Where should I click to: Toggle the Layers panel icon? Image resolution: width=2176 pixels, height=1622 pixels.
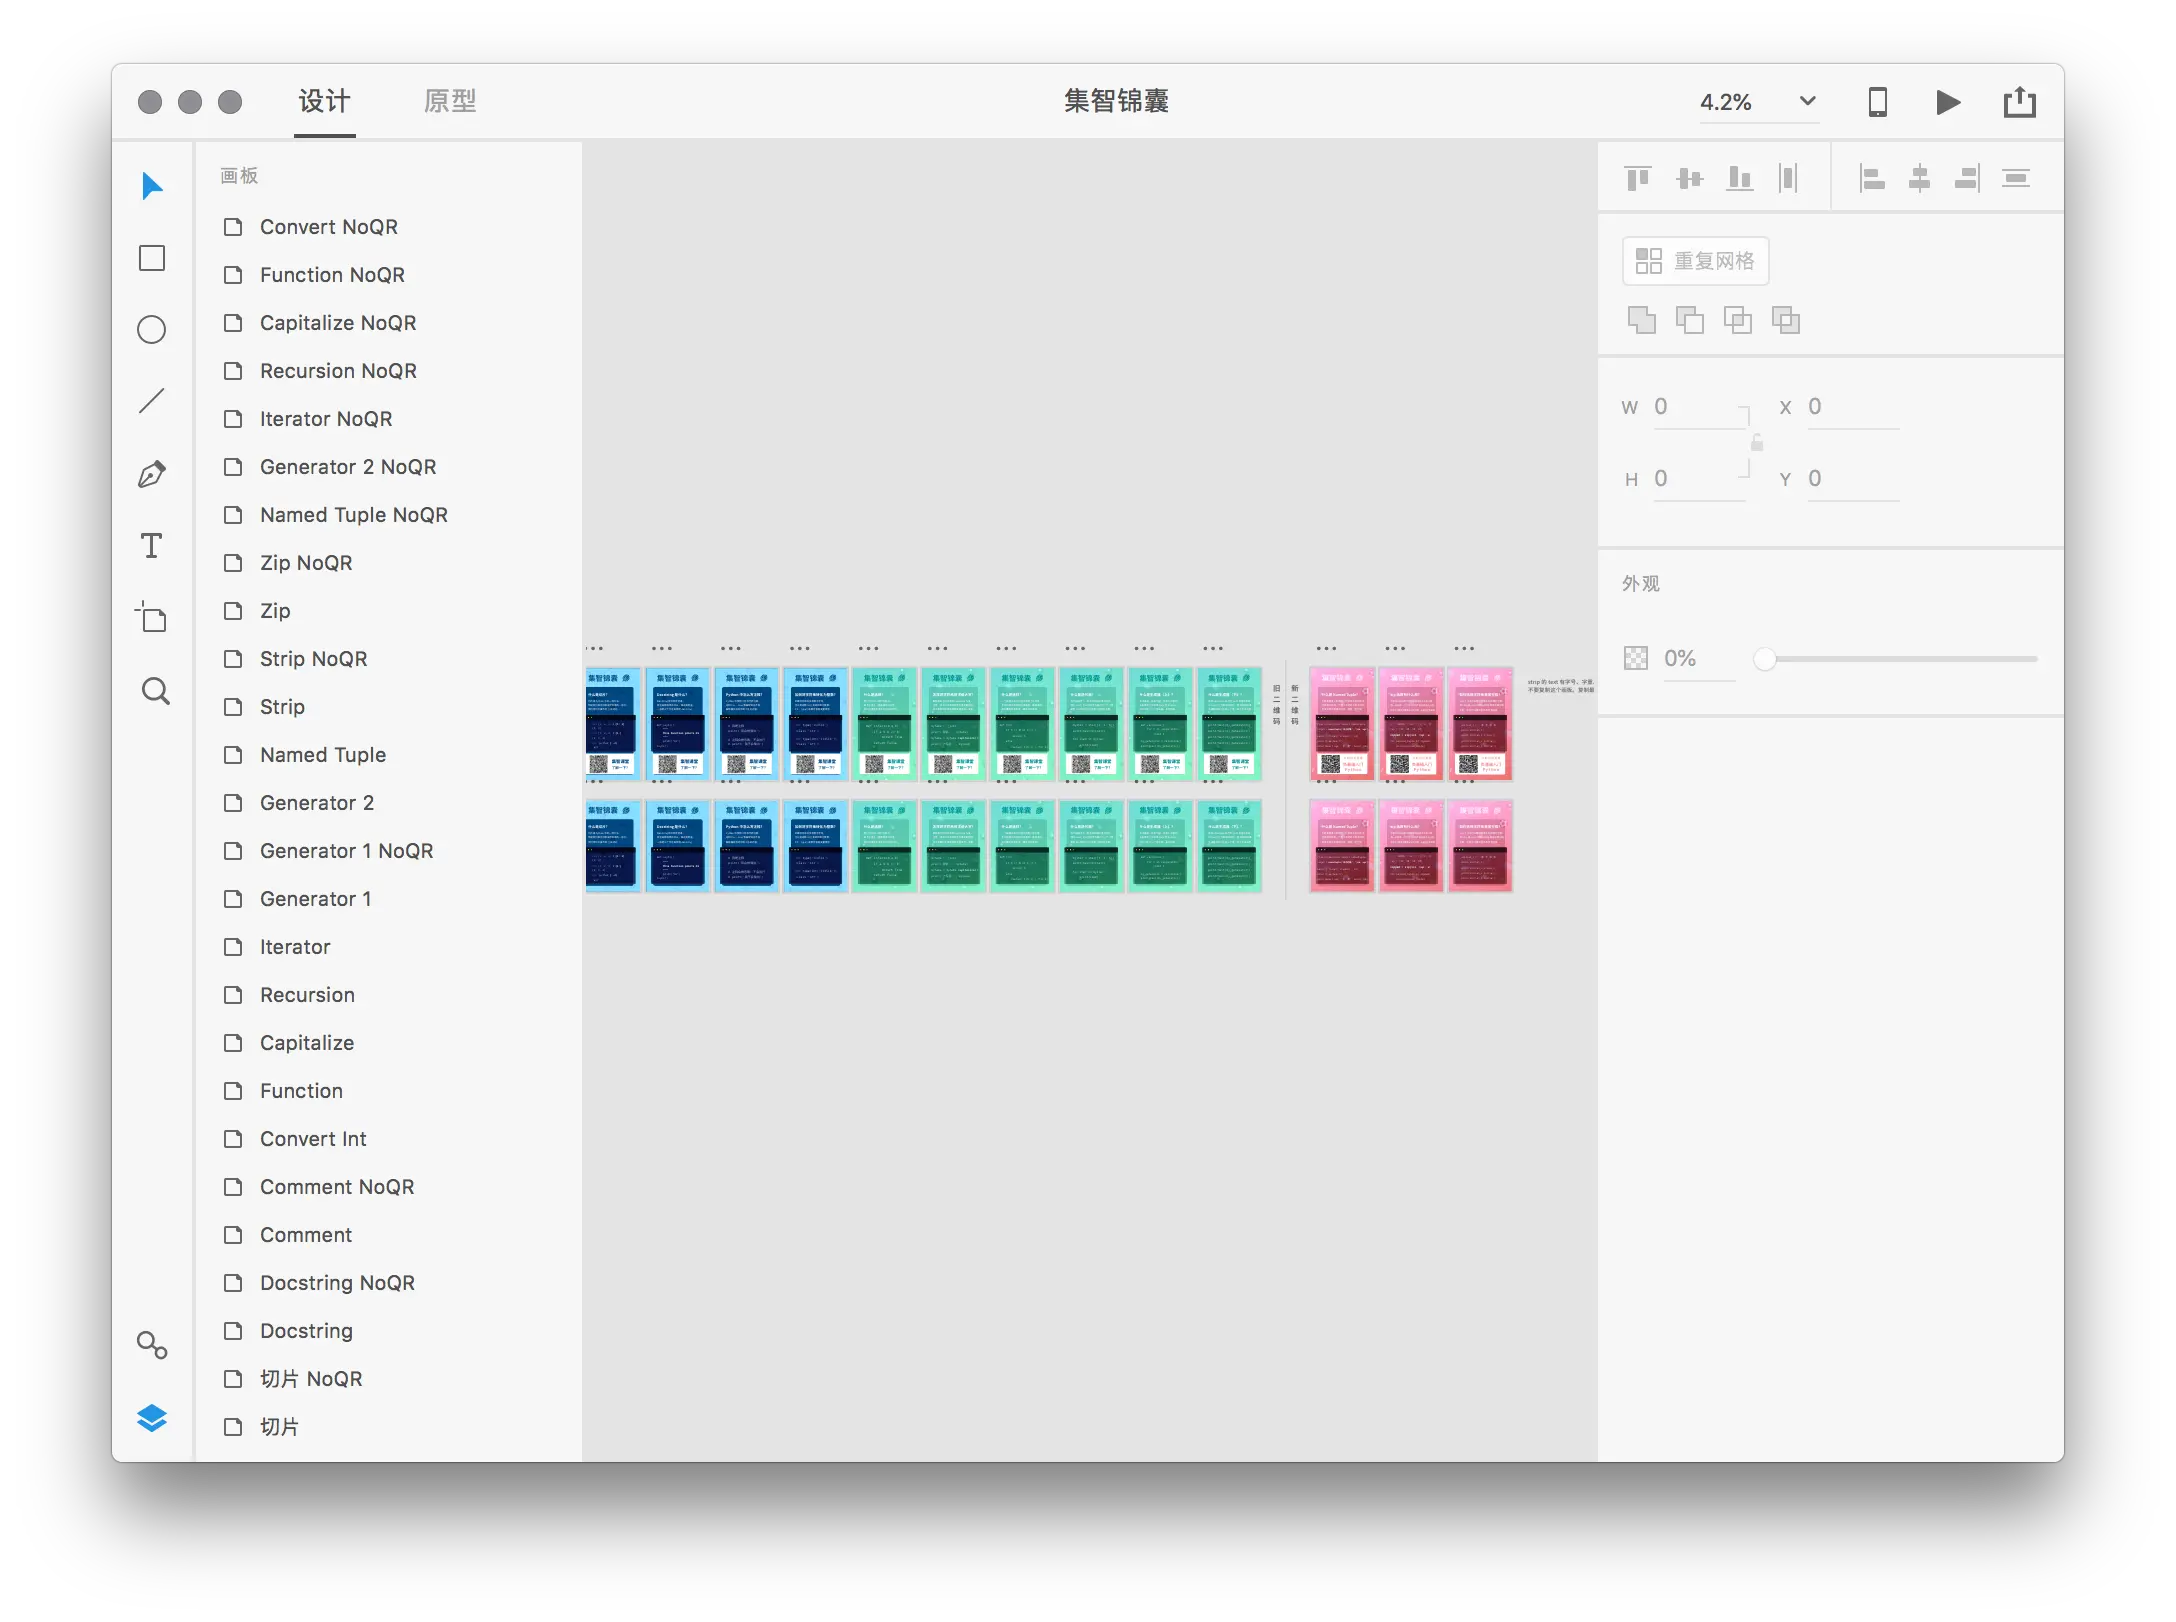tap(152, 1418)
